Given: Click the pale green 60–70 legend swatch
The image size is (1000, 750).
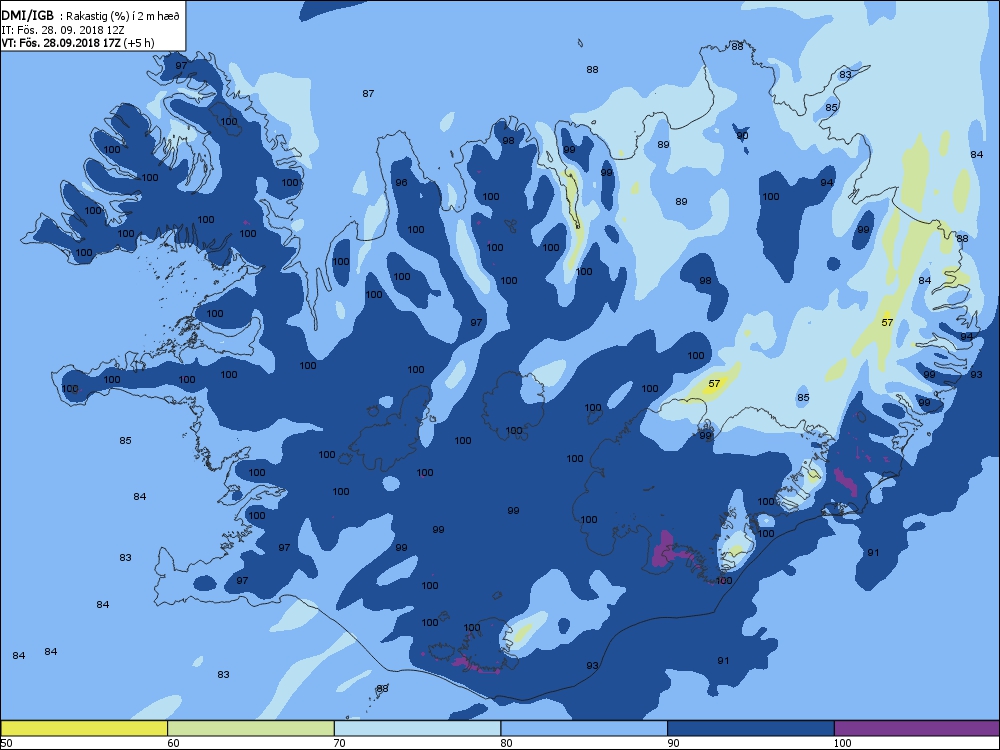Looking at the screenshot, I should click(x=251, y=728).
